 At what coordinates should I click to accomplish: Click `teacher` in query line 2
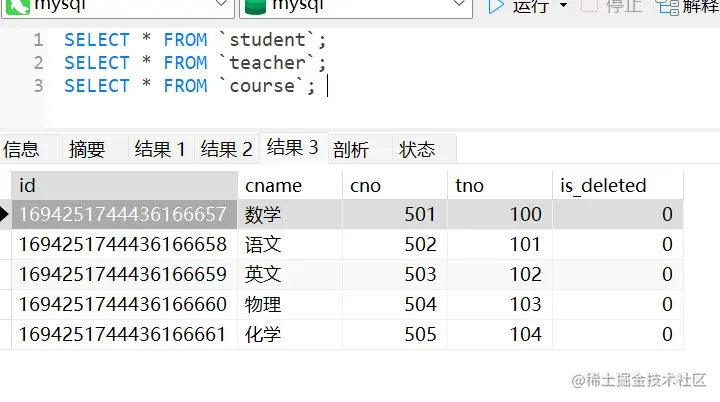(267, 63)
